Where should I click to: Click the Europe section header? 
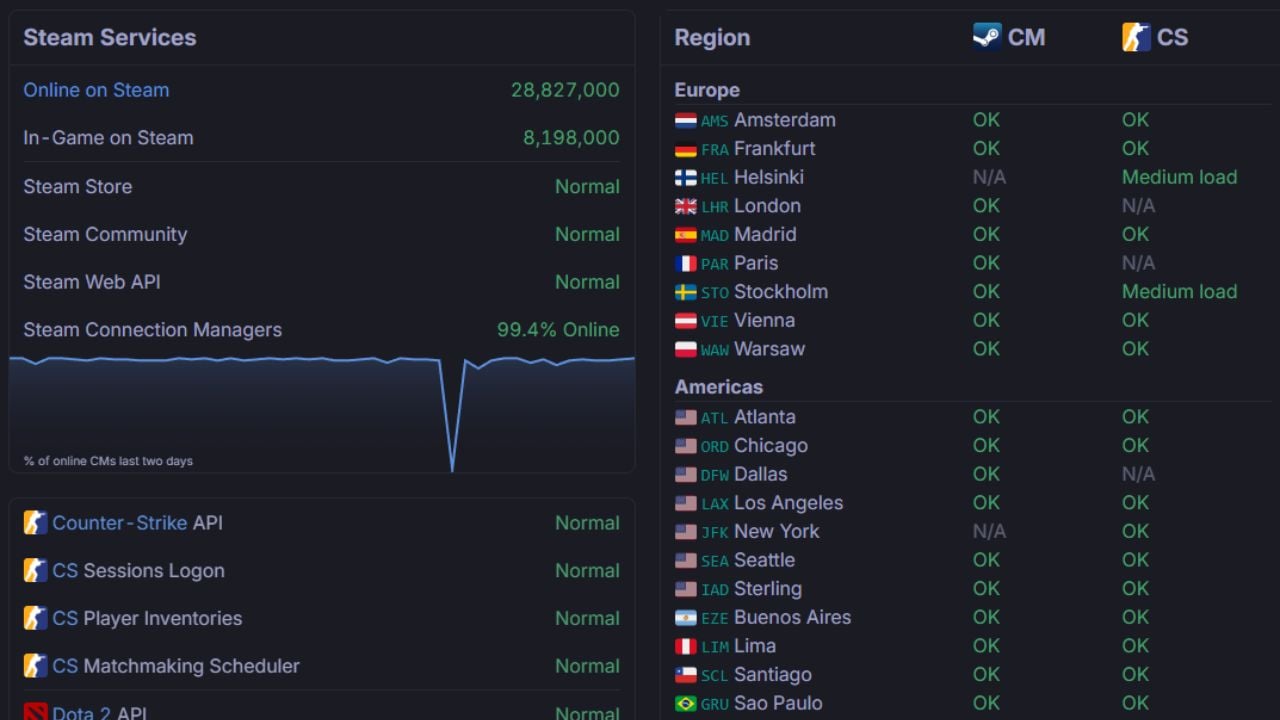(706, 90)
